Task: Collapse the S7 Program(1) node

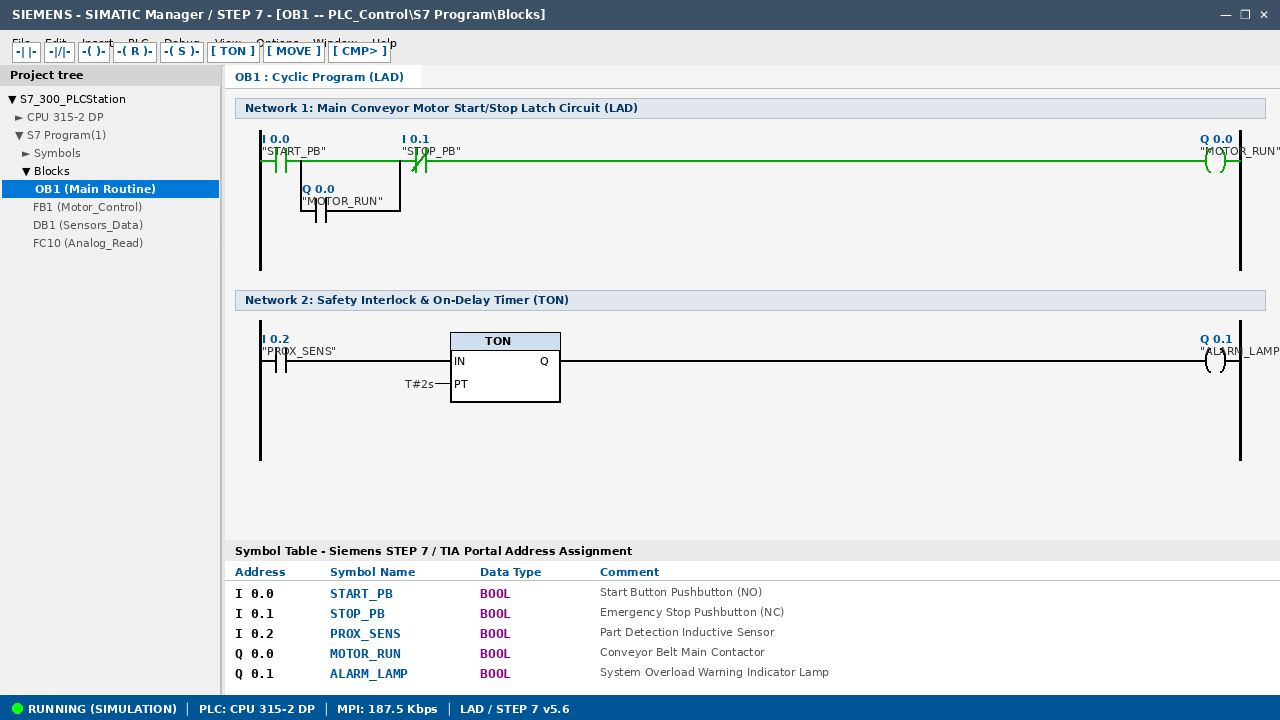Action: pyautogui.click(x=19, y=135)
